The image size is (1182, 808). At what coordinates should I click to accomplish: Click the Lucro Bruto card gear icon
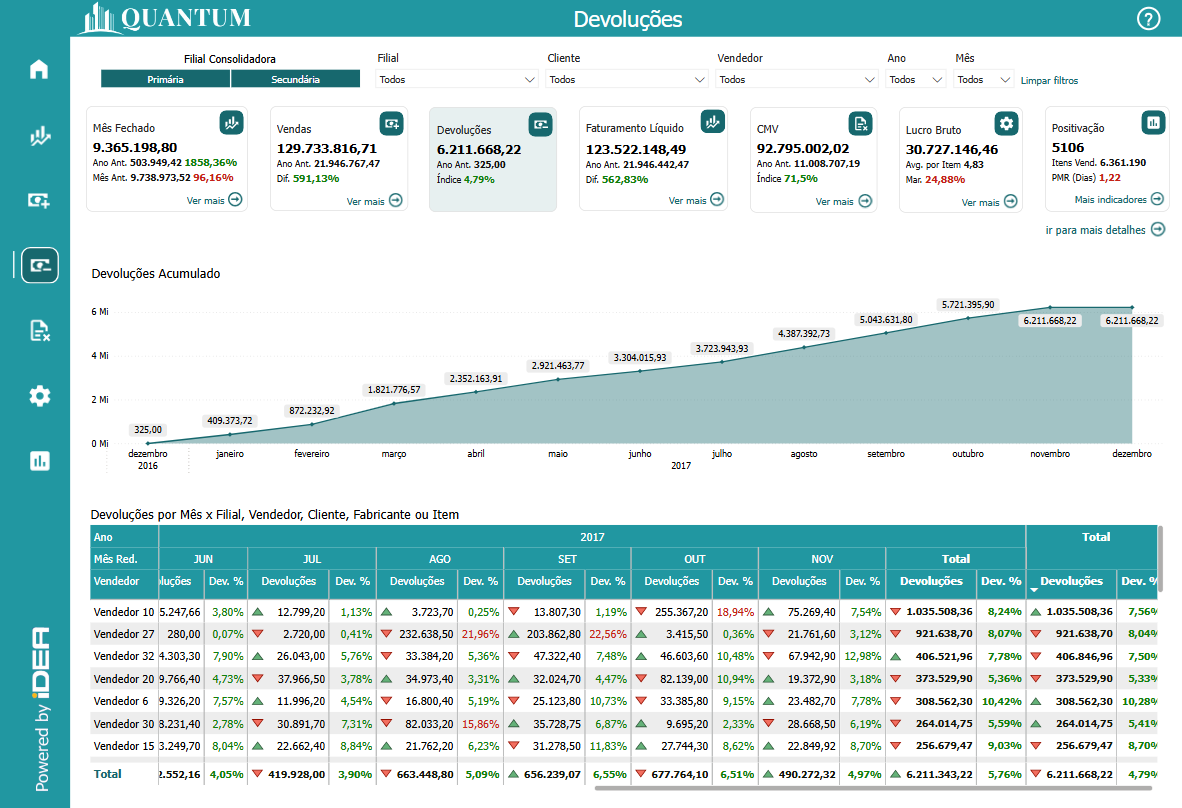[x=1006, y=123]
